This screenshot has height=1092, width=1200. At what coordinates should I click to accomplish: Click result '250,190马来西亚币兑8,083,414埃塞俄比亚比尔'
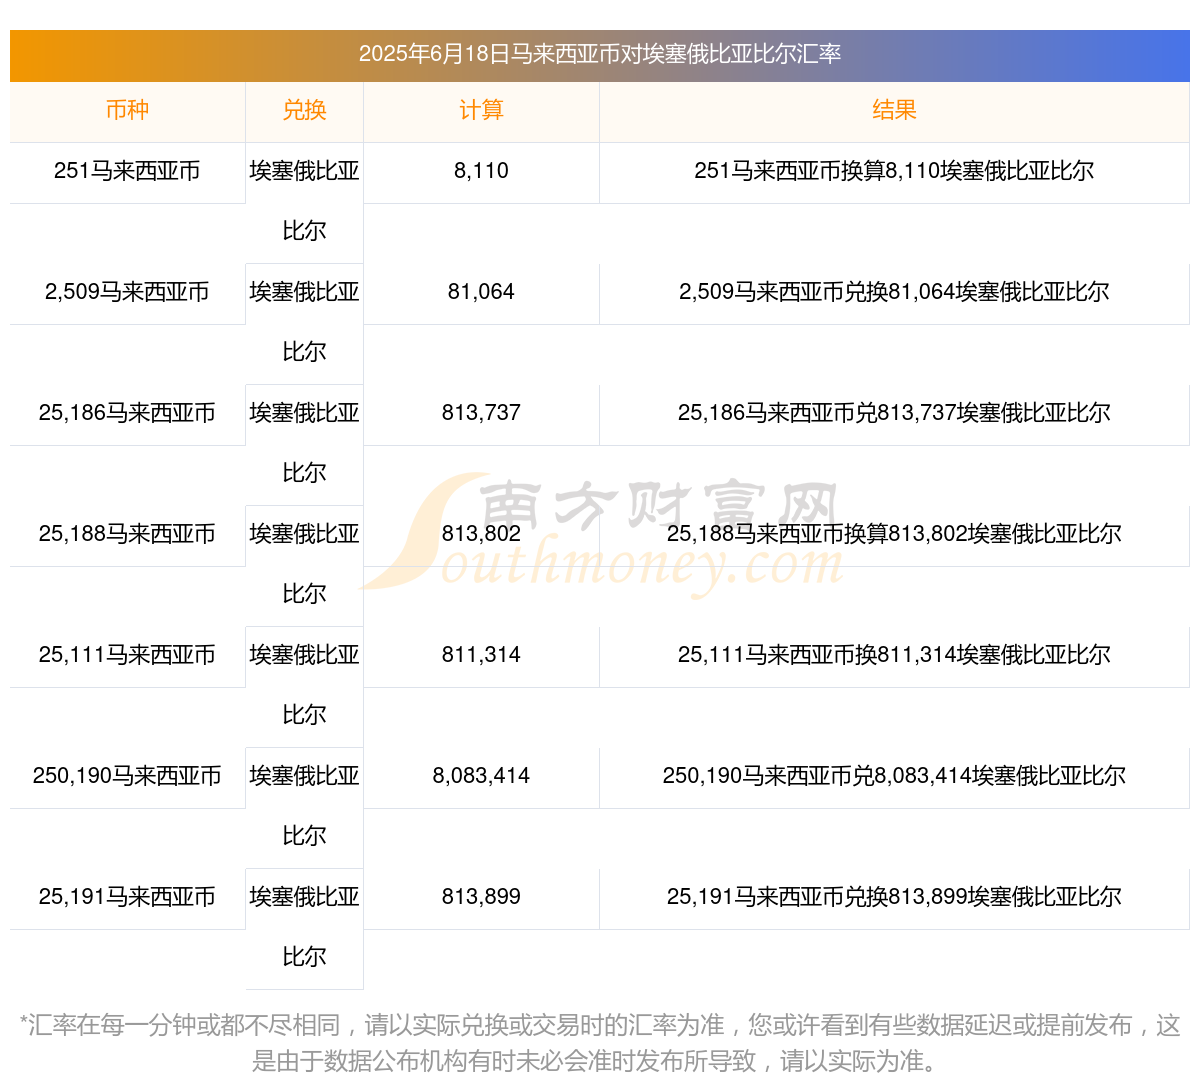coord(894,776)
